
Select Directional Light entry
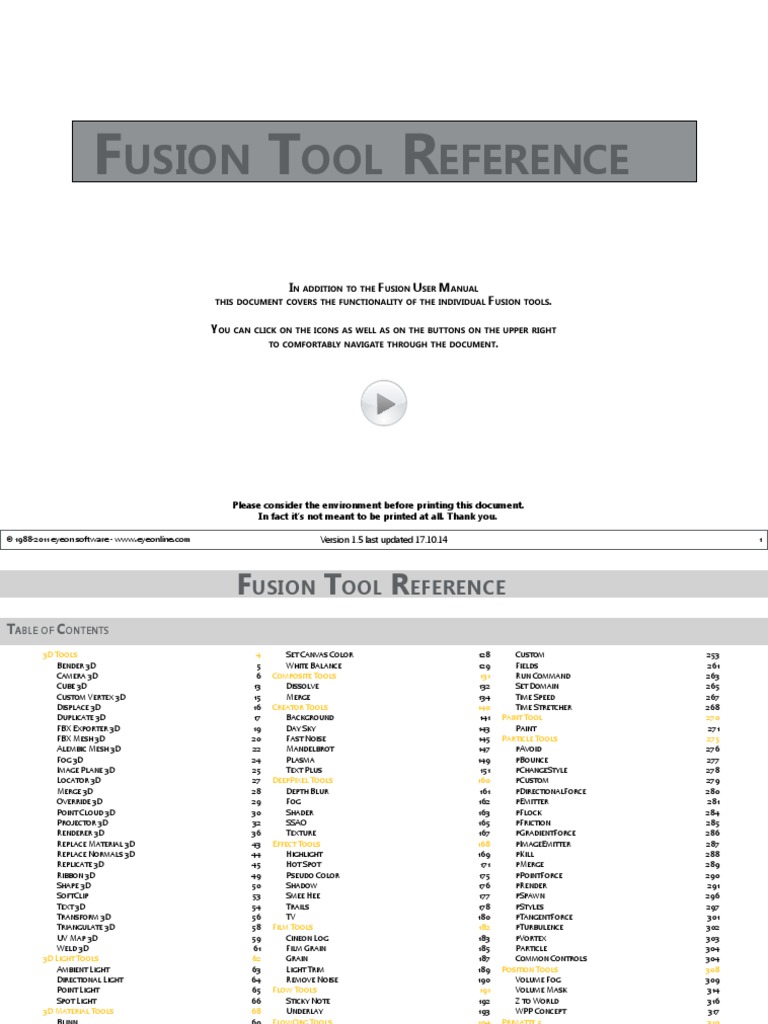coord(90,980)
